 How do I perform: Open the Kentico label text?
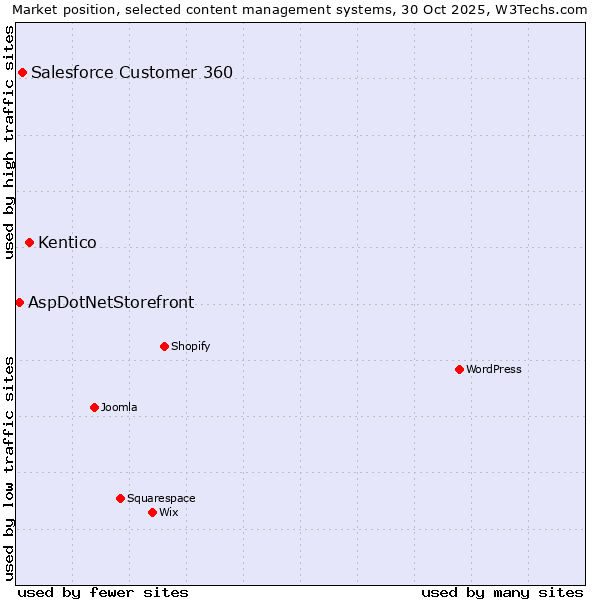coord(67,242)
